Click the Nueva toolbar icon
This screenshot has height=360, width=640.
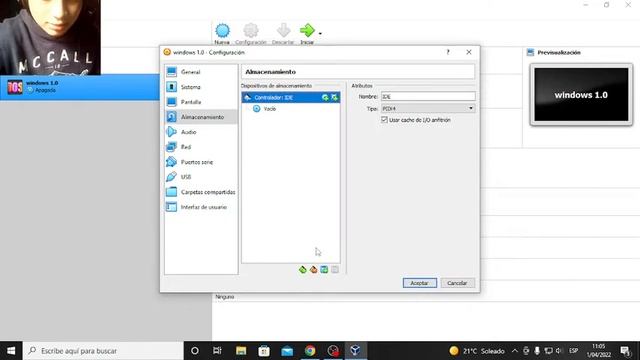pyautogui.click(x=222, y=31)
